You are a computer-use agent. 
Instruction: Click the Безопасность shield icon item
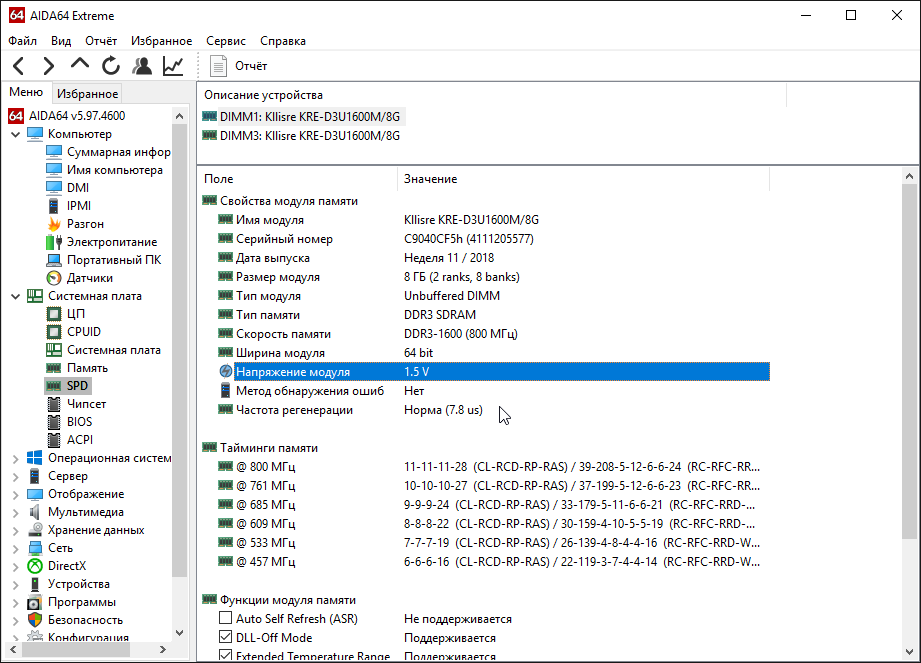coord(35,620)
